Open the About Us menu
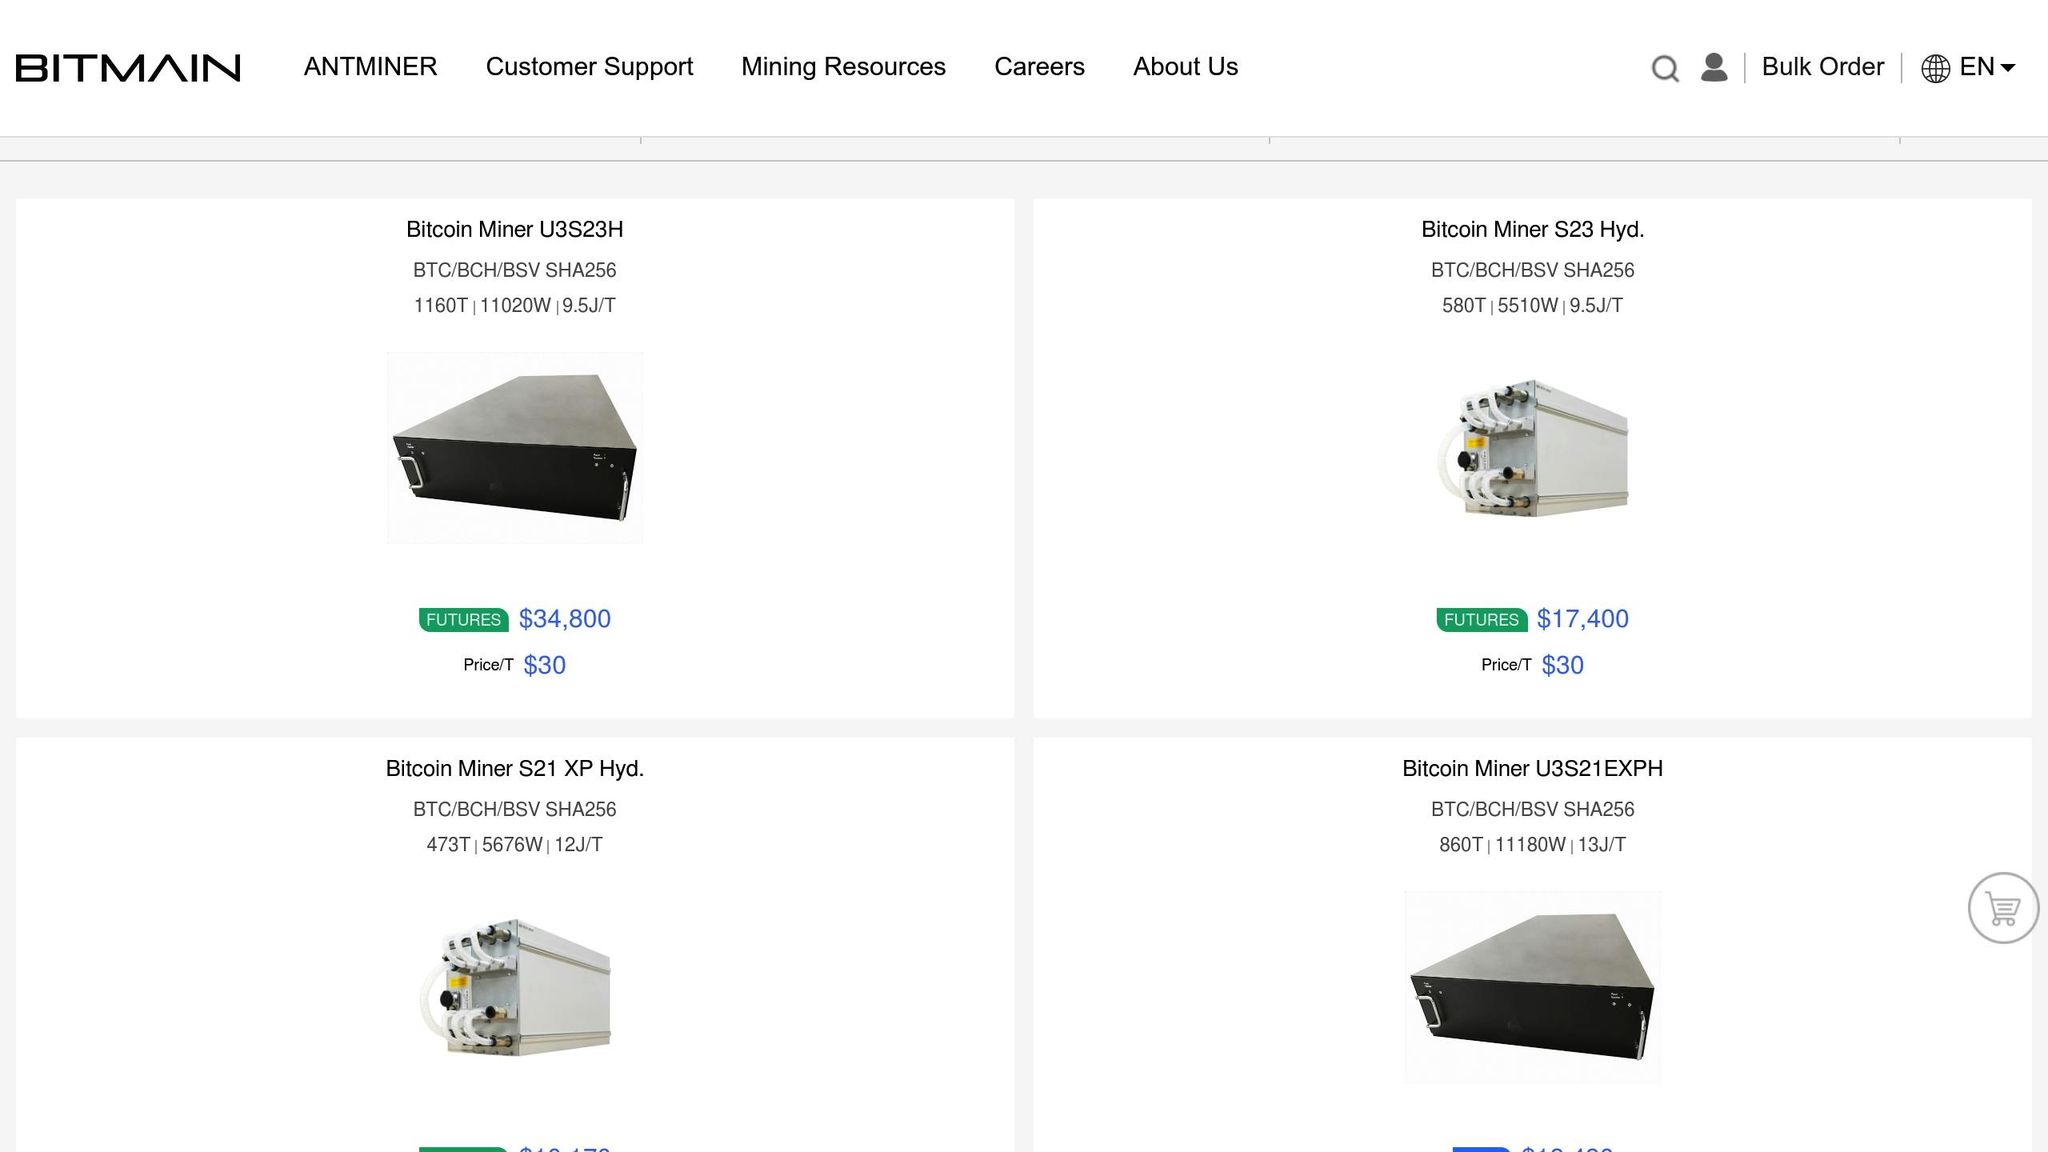 [1185, 66]
